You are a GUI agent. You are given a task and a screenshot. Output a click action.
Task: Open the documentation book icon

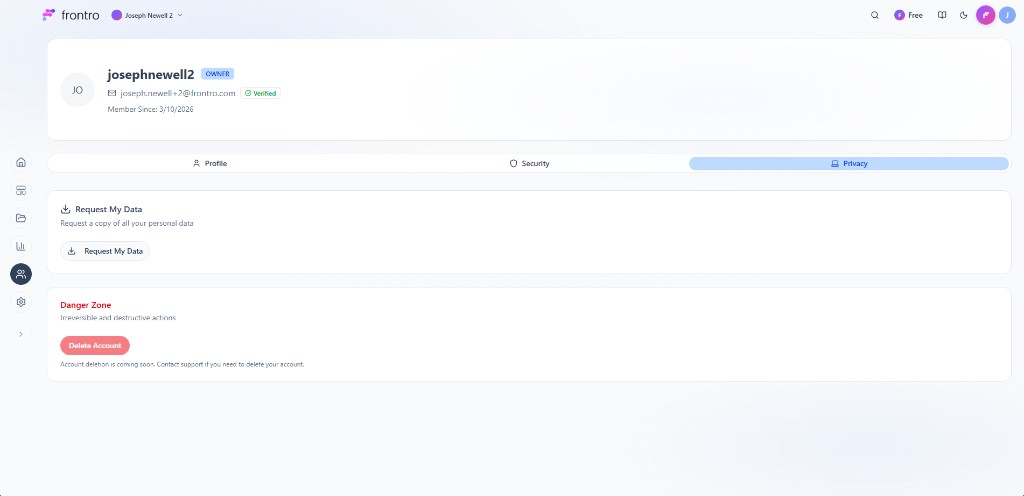(x=942, y=15)
